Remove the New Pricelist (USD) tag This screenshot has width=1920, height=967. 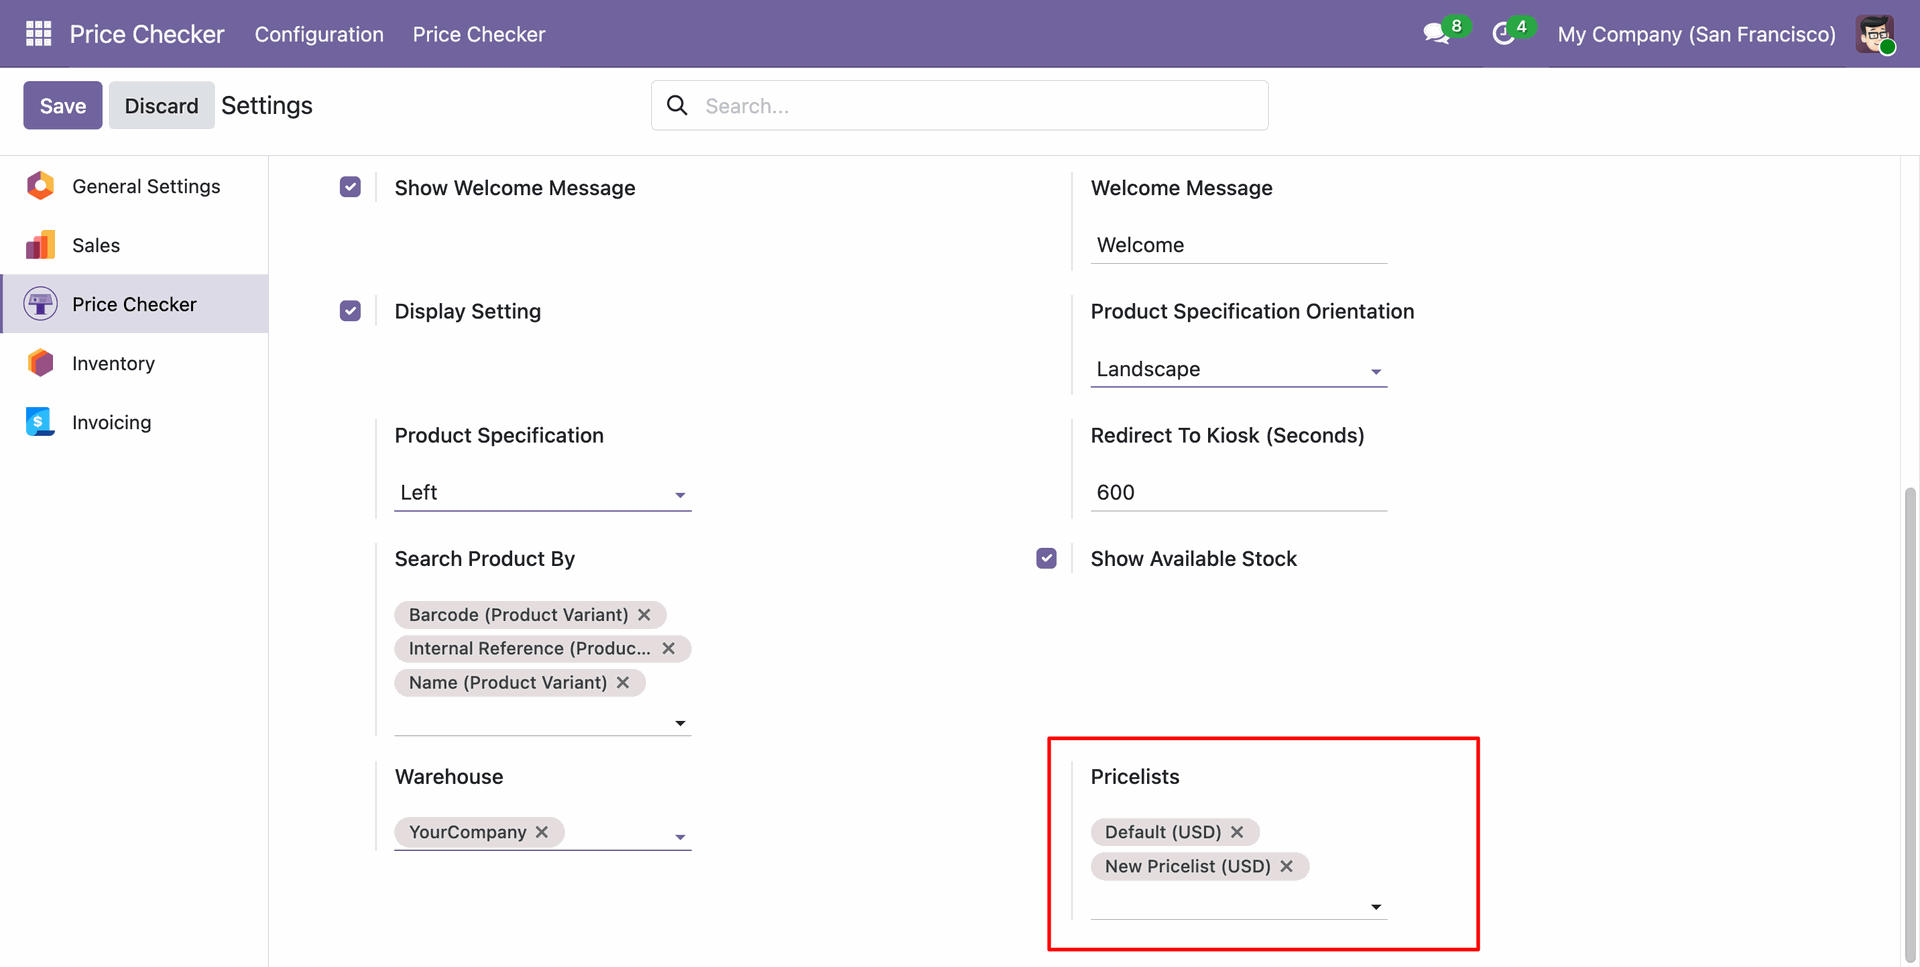pyautogui.click(x=1287, y=866)
